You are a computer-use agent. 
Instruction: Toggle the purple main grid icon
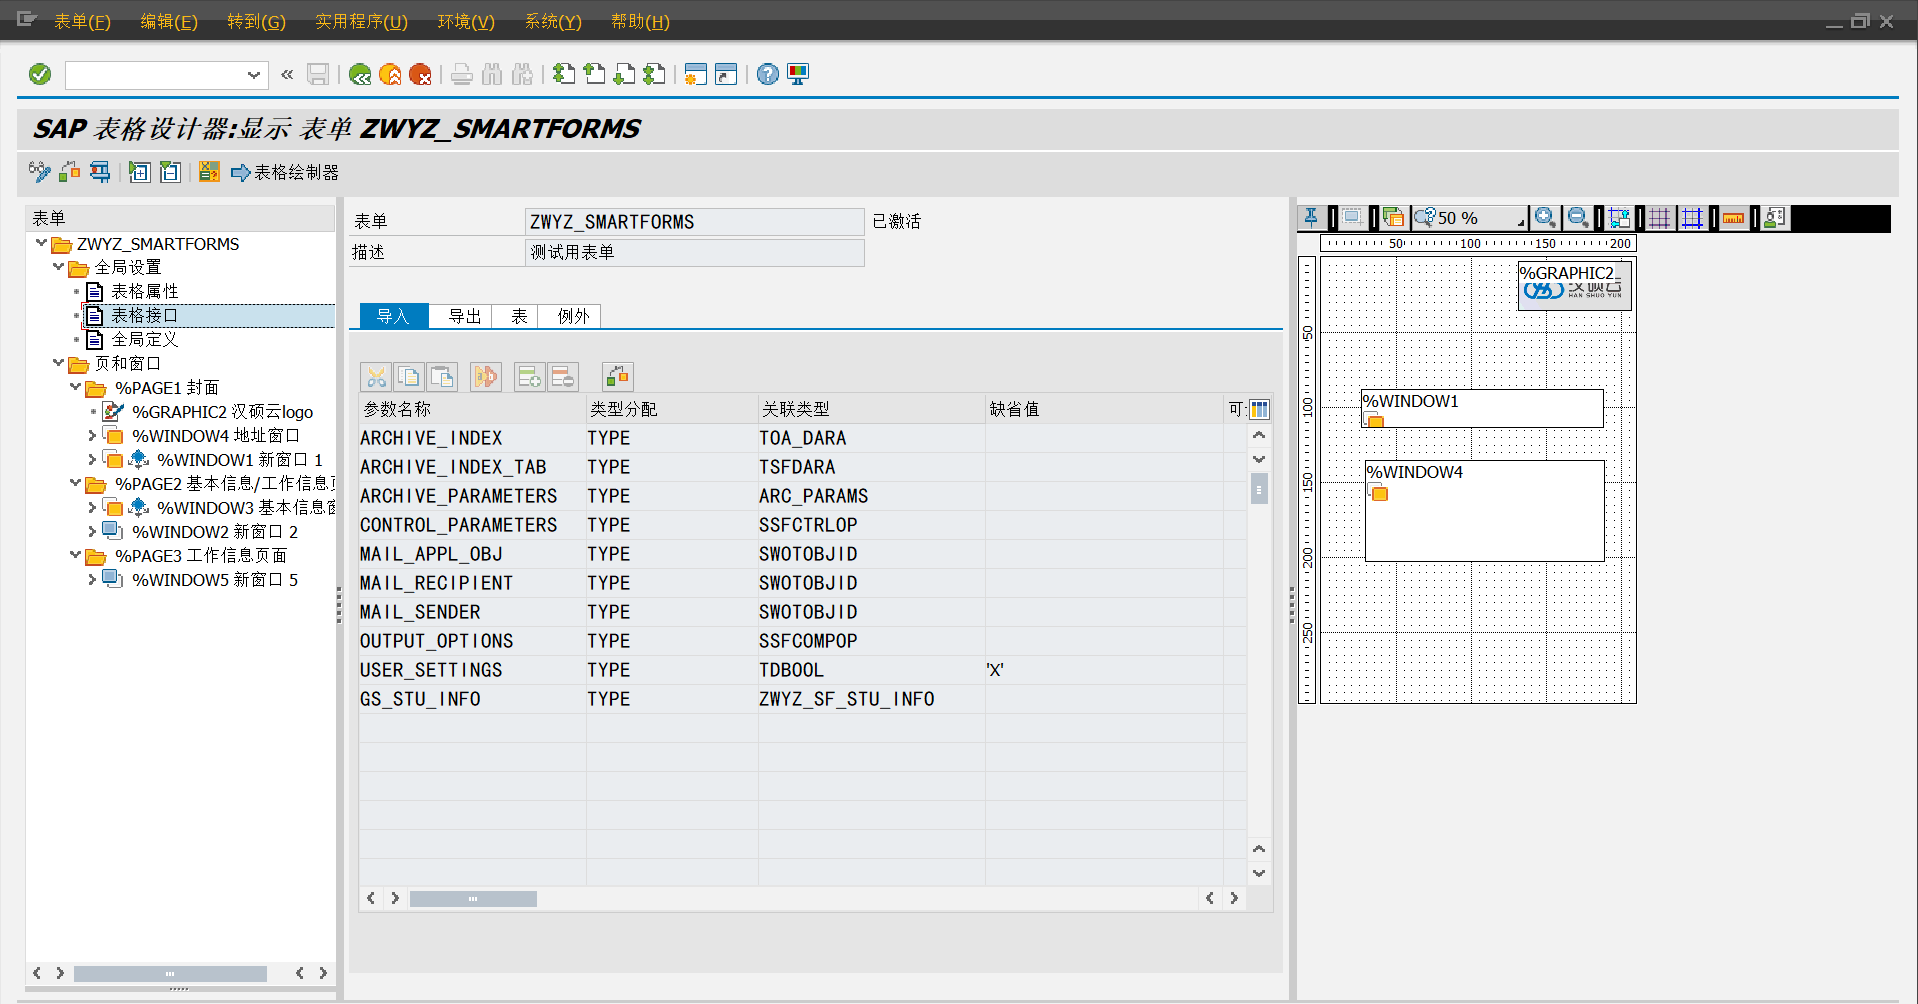pos(1660,218)
